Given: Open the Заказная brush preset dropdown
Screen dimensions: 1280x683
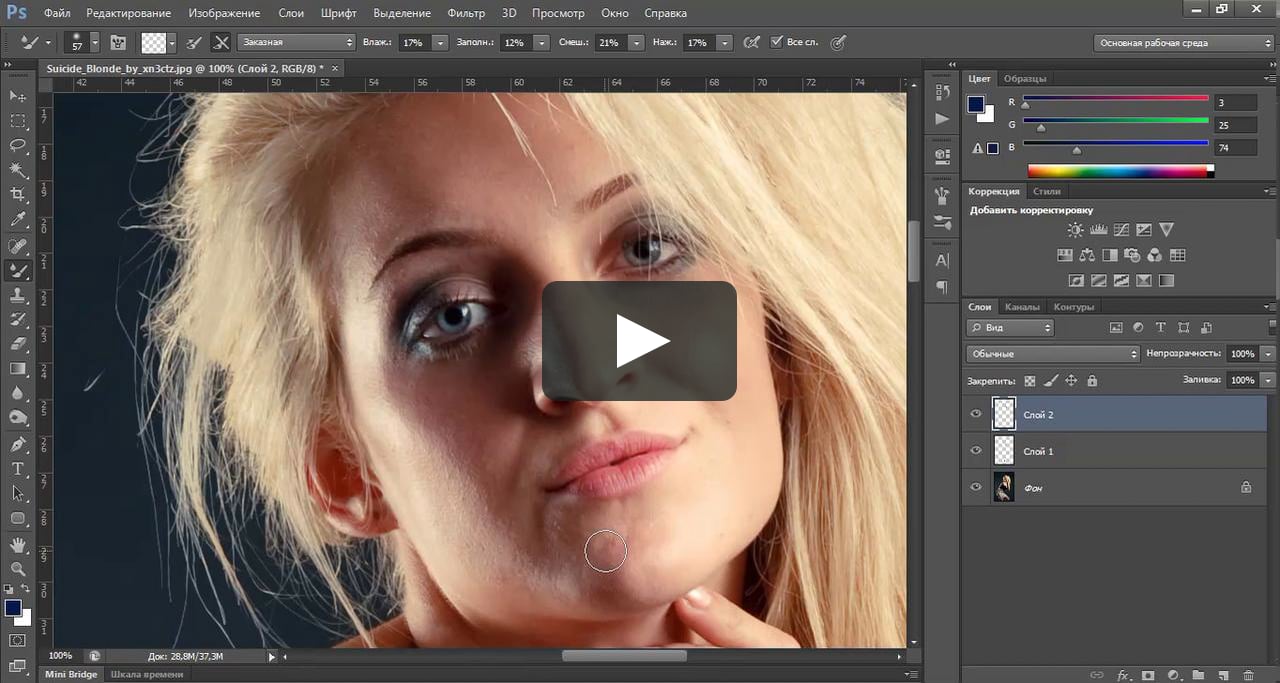Looking at the screenshot, I should [x=296, y=43].
